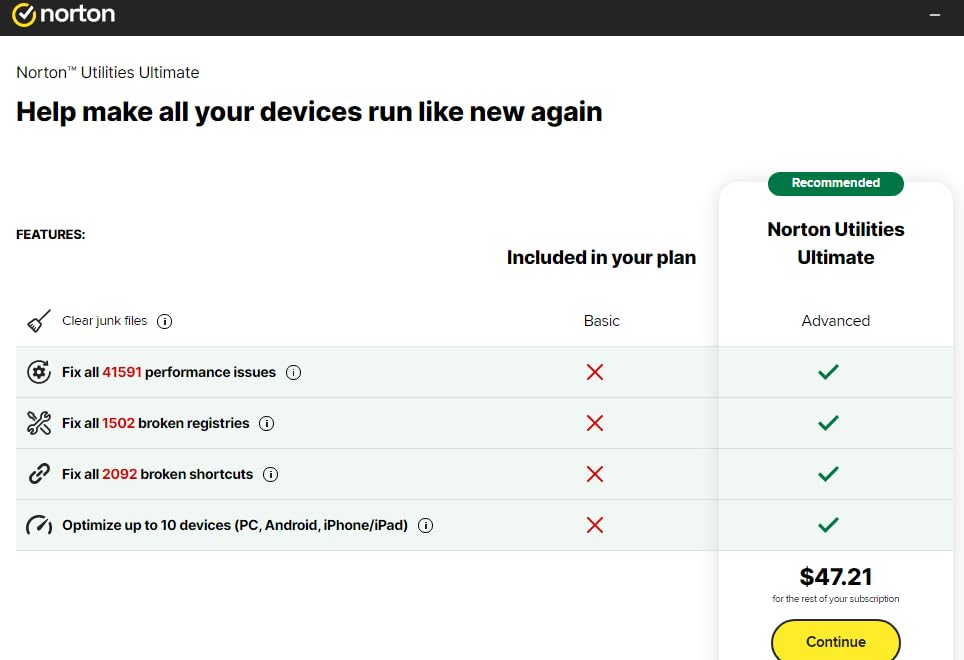Open info tooltip for 41591 performance issues

click(293, 371)
